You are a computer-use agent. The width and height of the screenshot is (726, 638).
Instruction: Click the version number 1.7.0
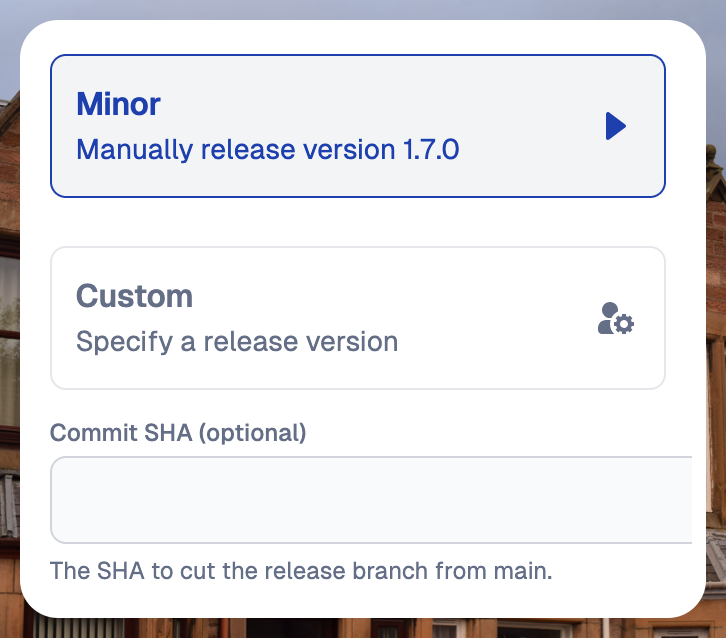pyautogui.click(x=431, y=150)
